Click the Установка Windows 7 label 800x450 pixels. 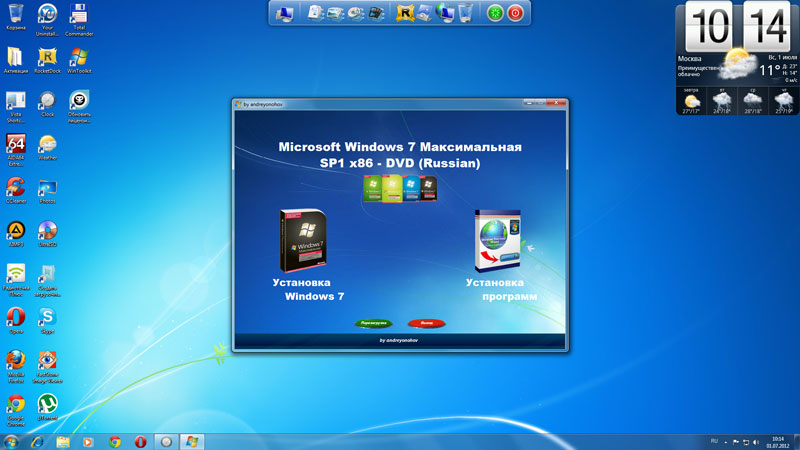(x=308, y=290)
